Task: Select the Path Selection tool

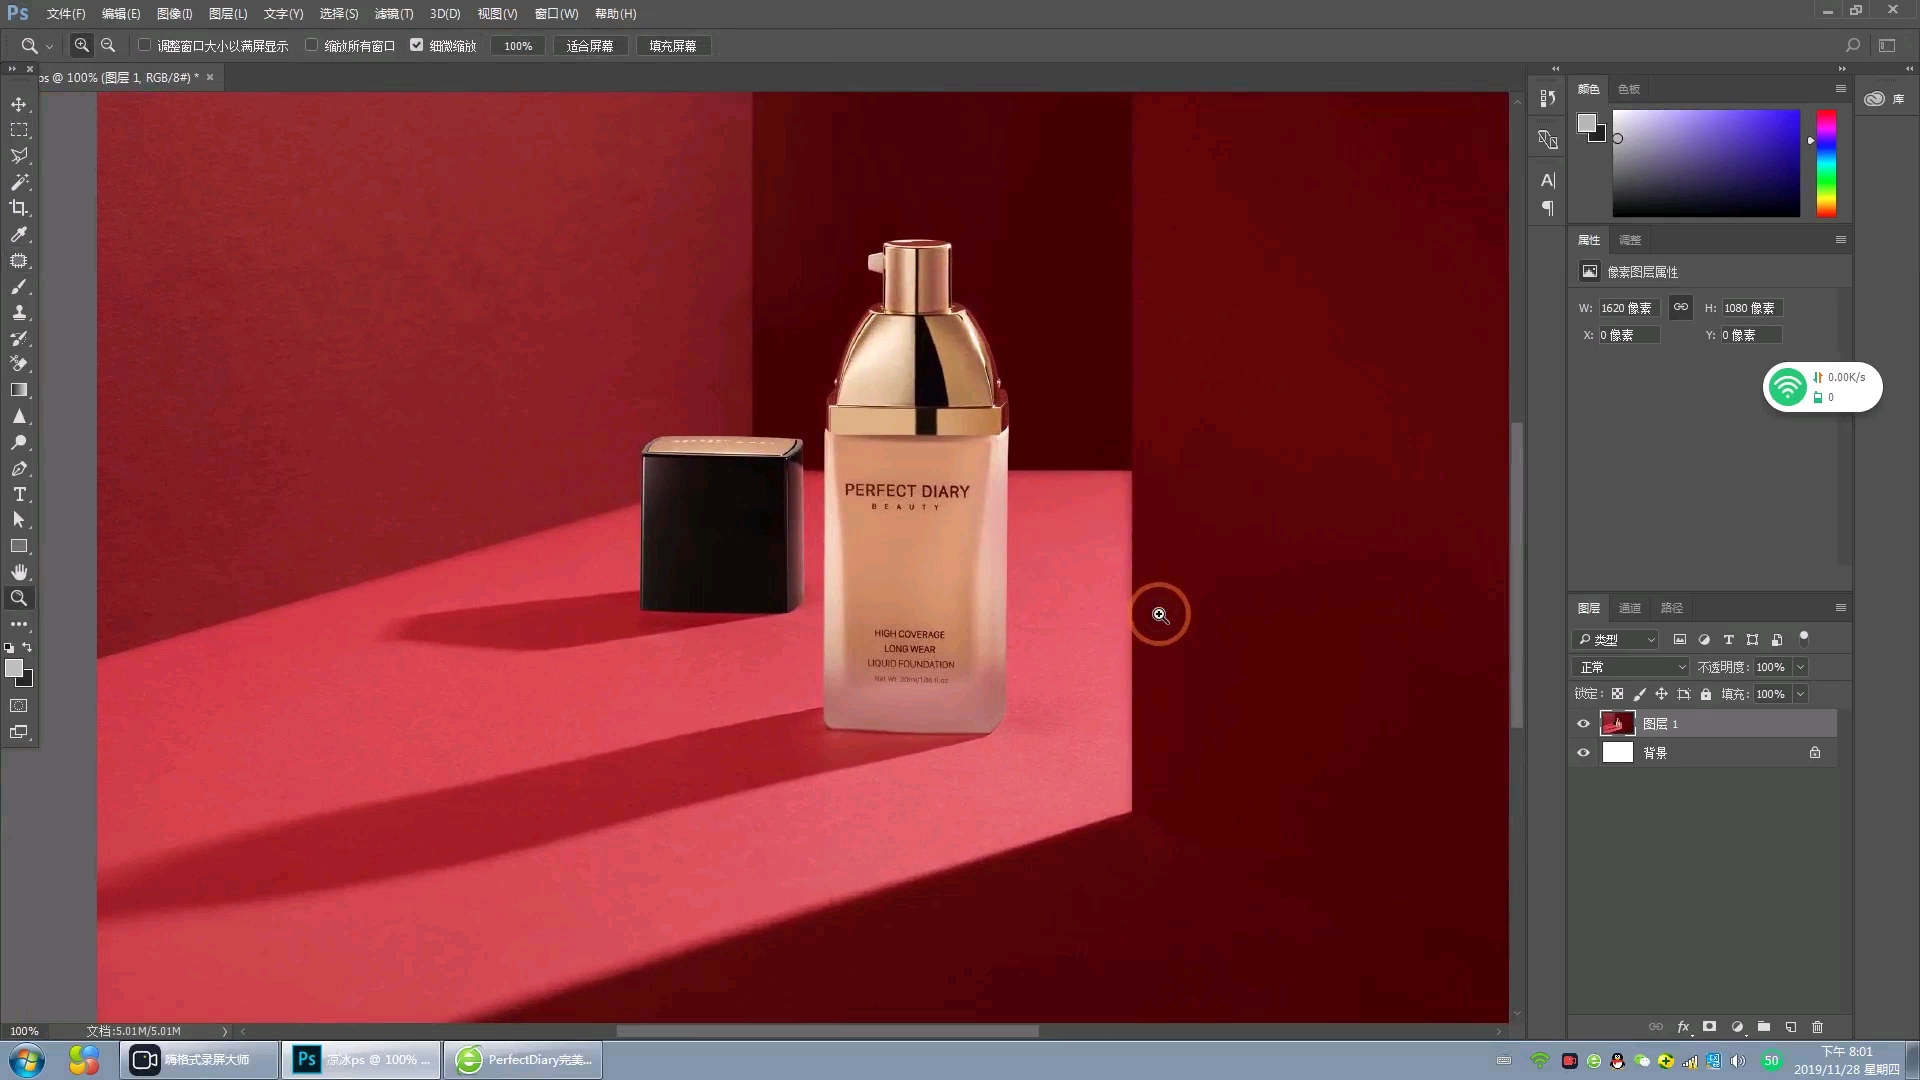Action: coord(19,520)
